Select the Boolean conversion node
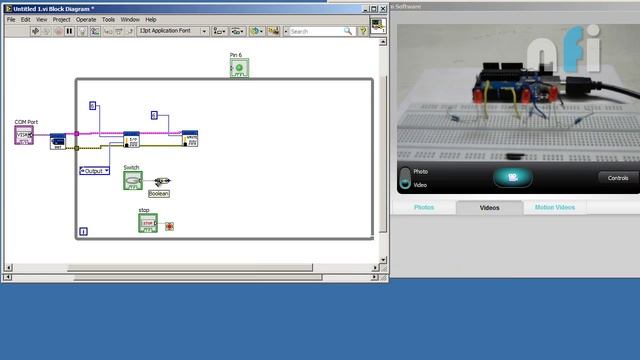 (162, 181)
